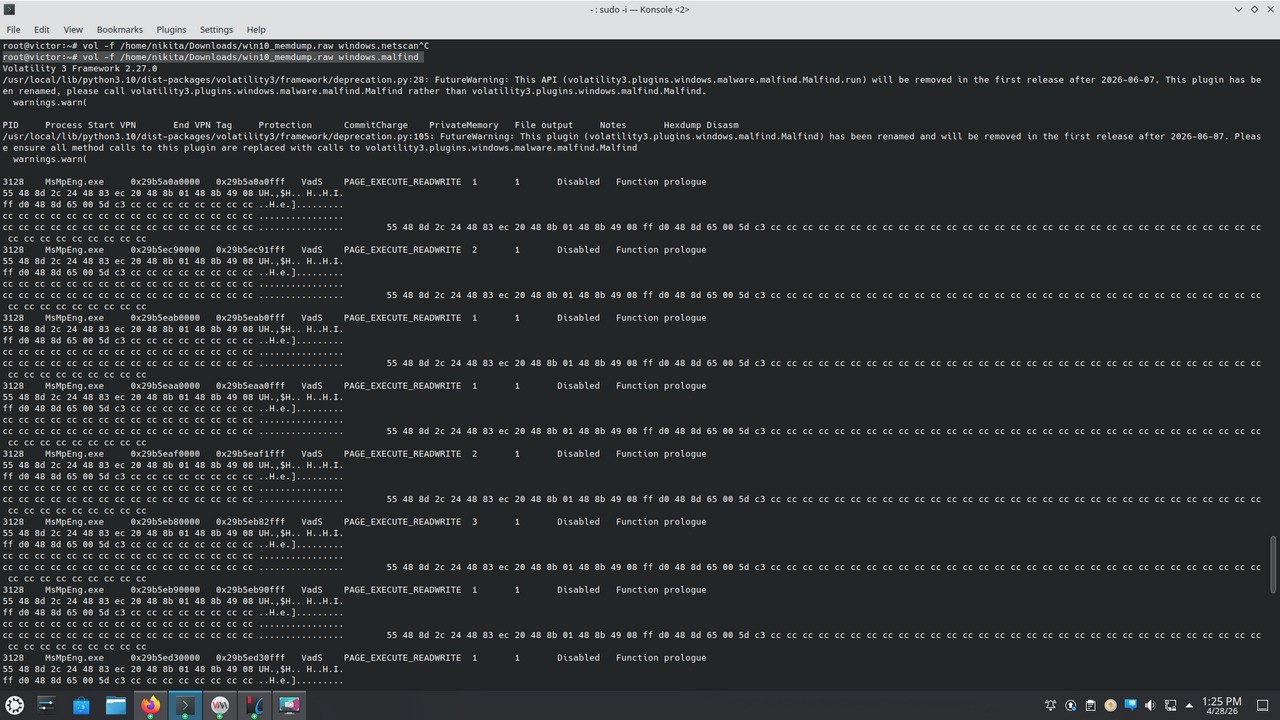Viewport: 1280px width, 720px height.
Task: Click start address 0x29b5eaf0000
Action: pyautogui.click(x=165, y=454)
